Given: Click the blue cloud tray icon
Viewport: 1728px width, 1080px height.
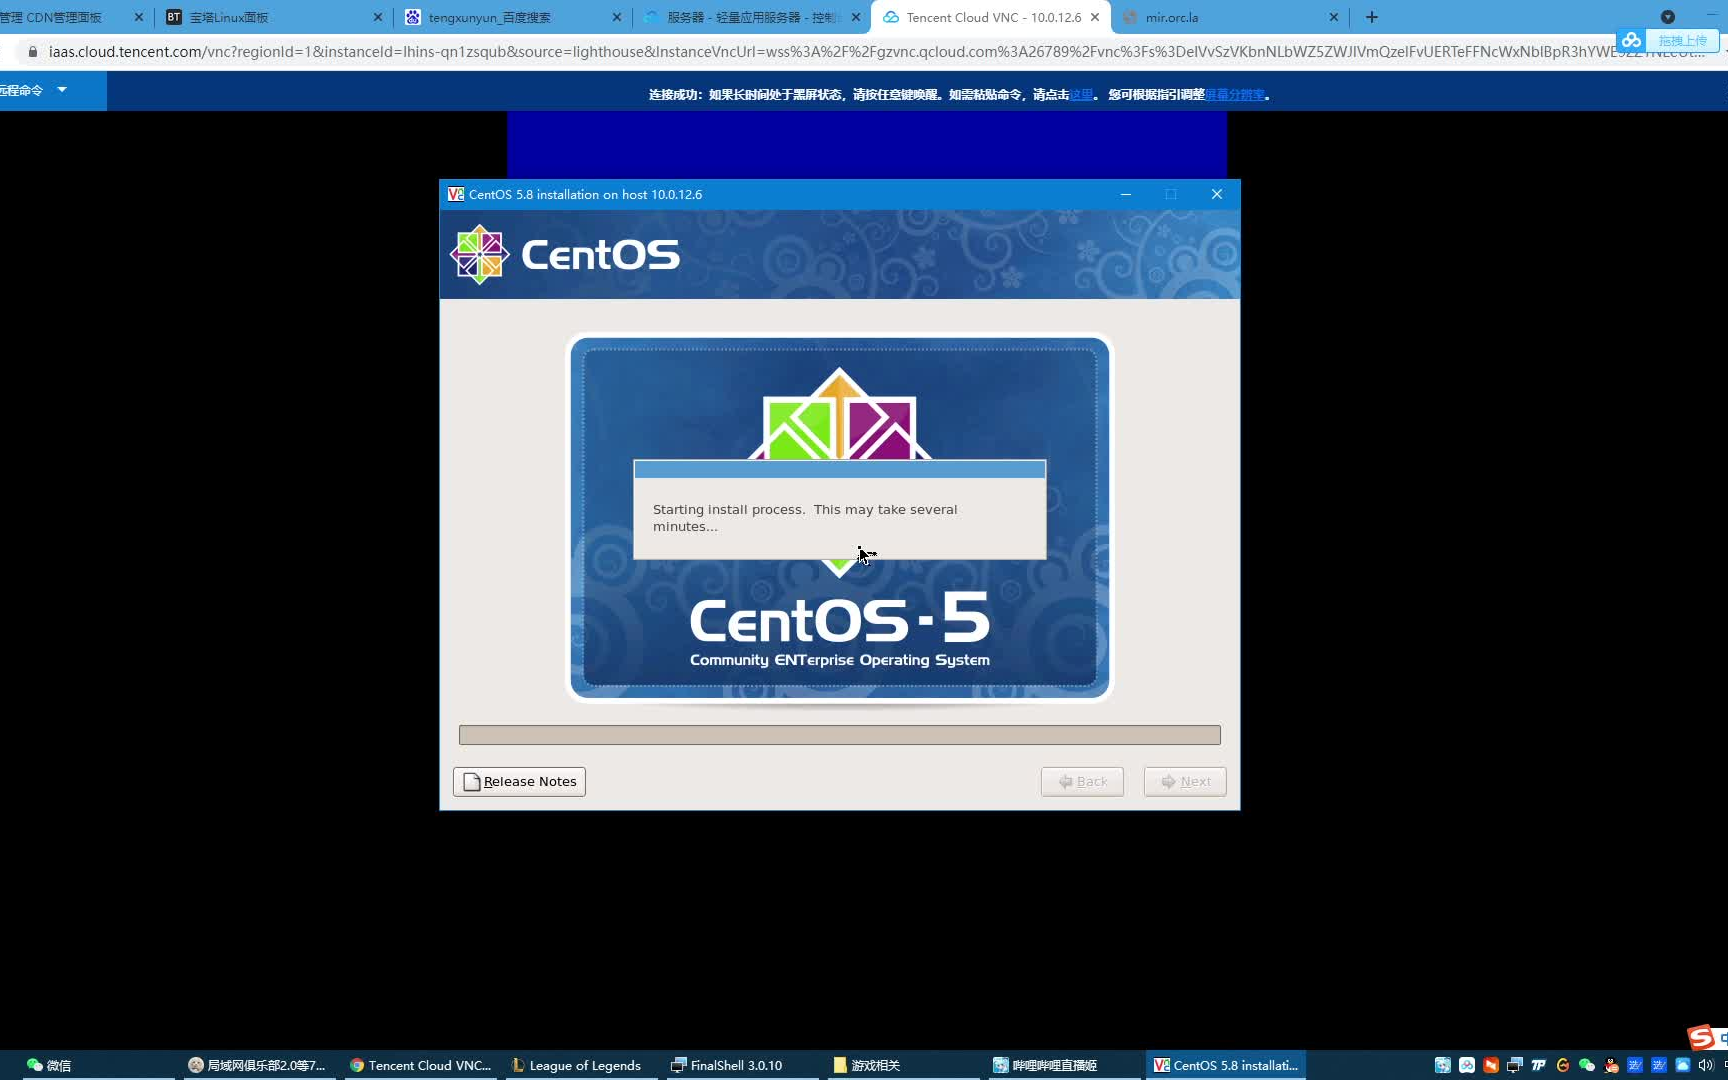Looking at the screenshot, I should pos(1683,1065).
